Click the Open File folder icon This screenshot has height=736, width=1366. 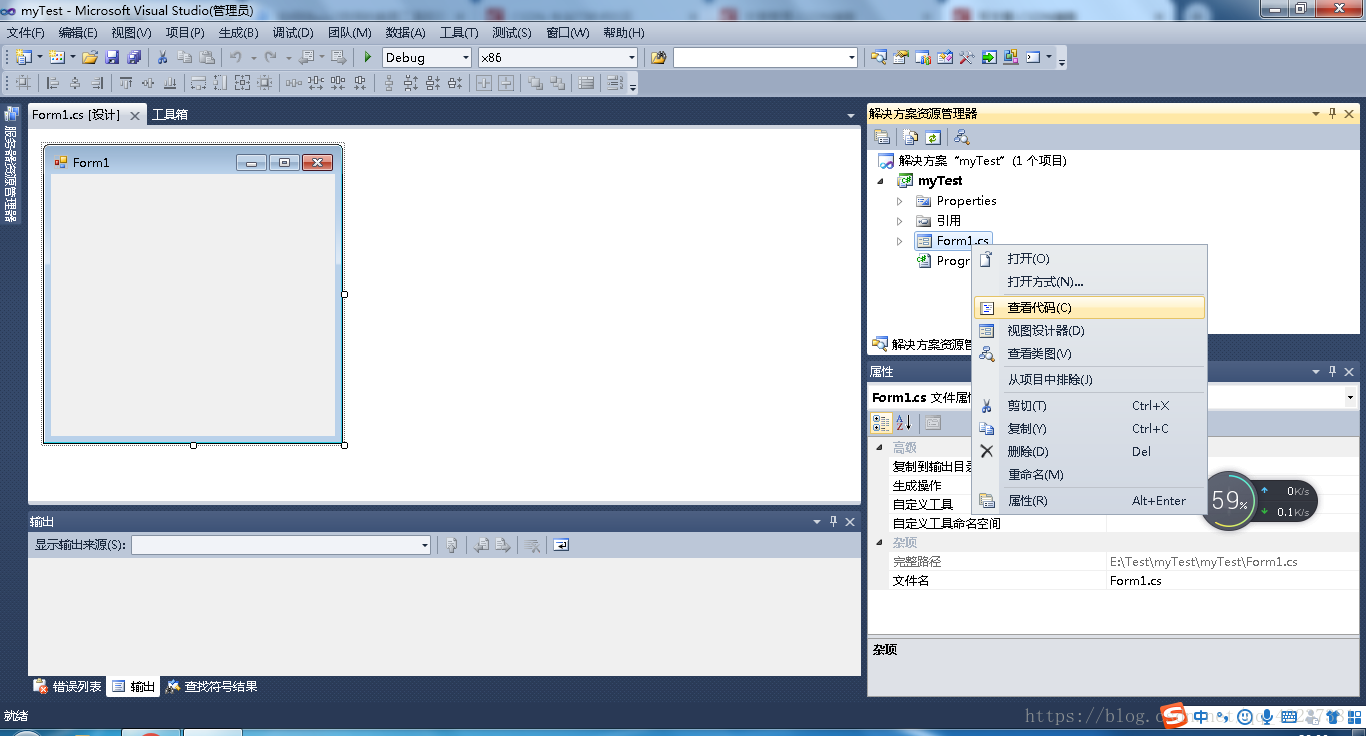click(x=90, y=57)
